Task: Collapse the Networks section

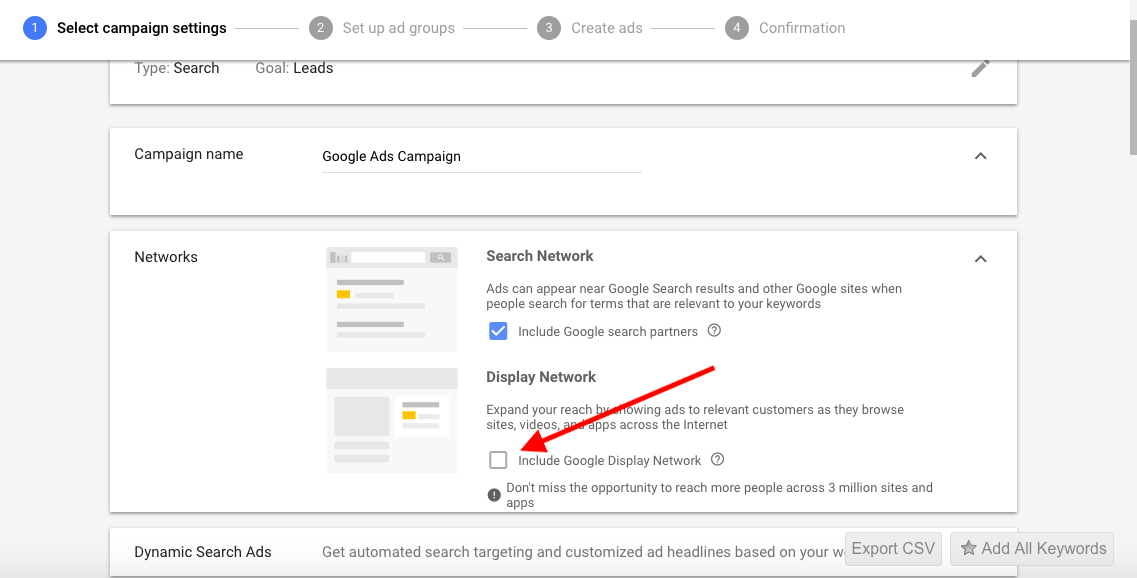Action: [x=980, y=259]
